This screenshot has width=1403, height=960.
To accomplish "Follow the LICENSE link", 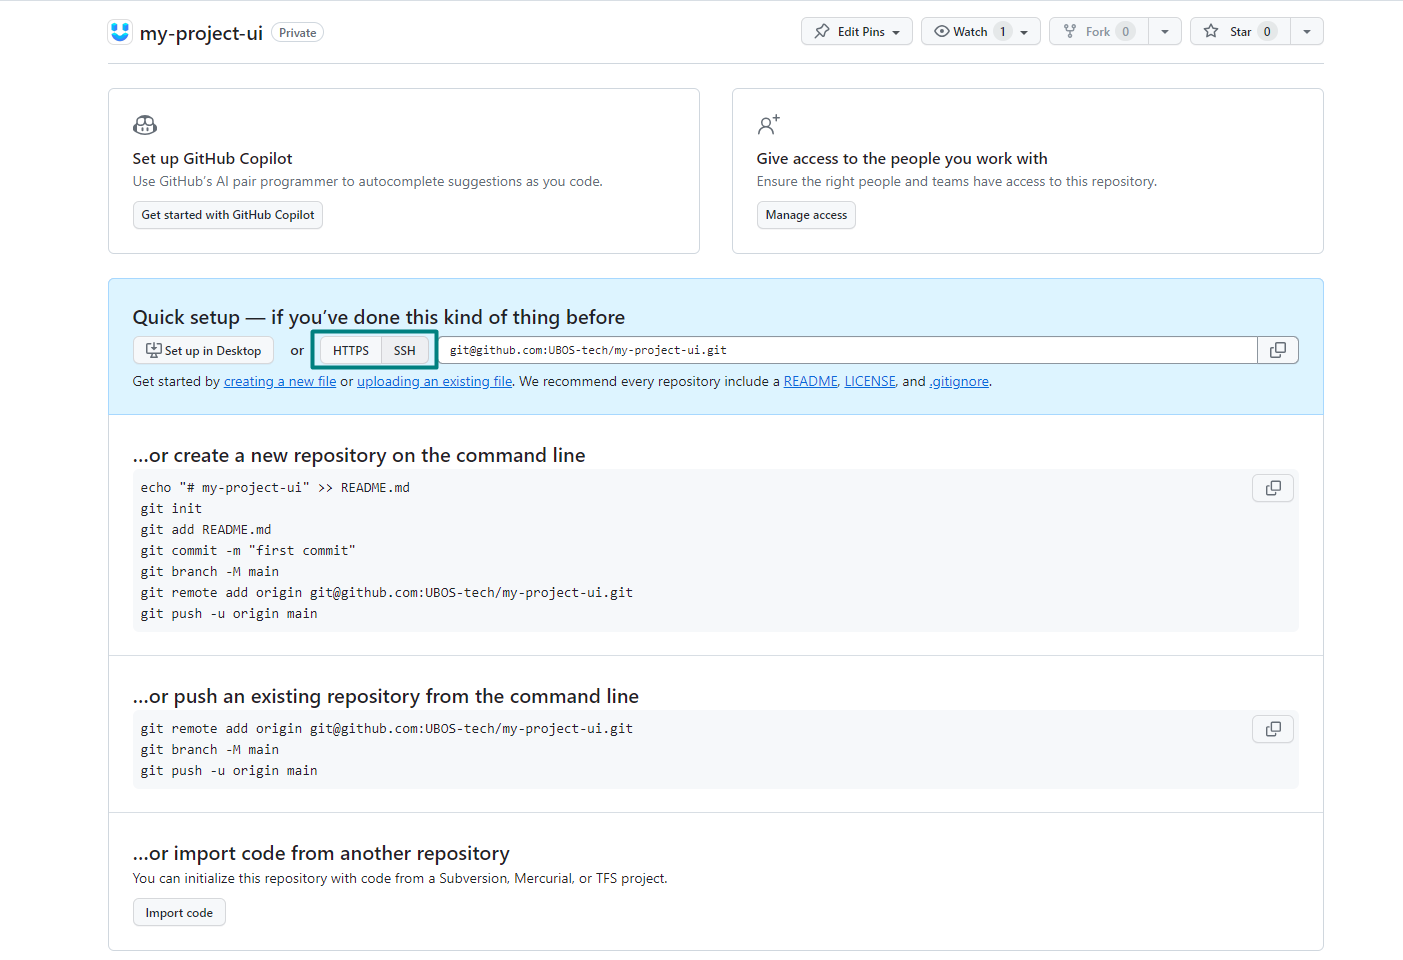I will tap(870, 381).
